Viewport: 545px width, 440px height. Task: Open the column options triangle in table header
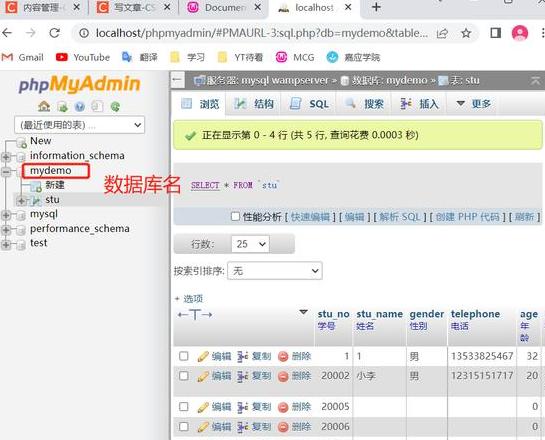pos(303,312)
